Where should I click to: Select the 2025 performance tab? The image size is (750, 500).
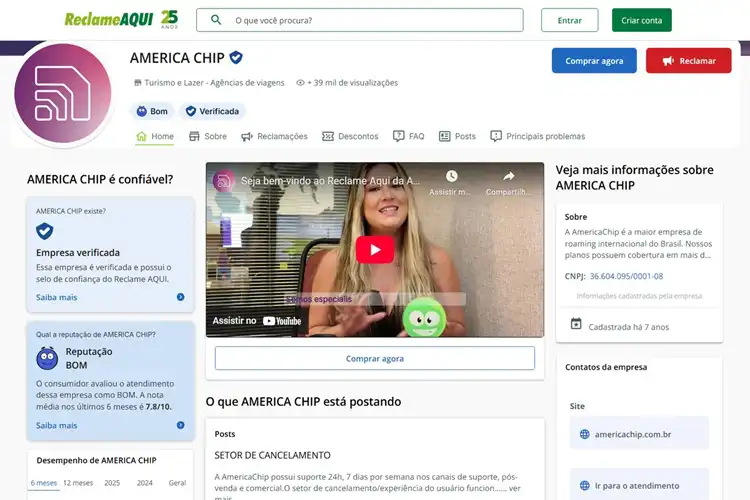(x=112, y=483)
